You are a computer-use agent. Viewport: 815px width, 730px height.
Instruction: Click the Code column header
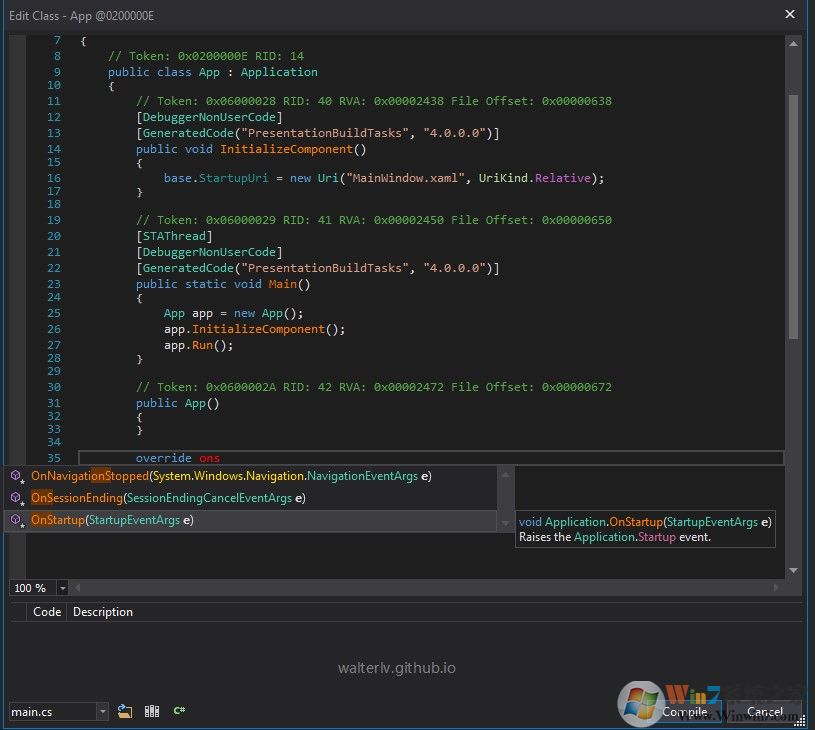point(47,612)
